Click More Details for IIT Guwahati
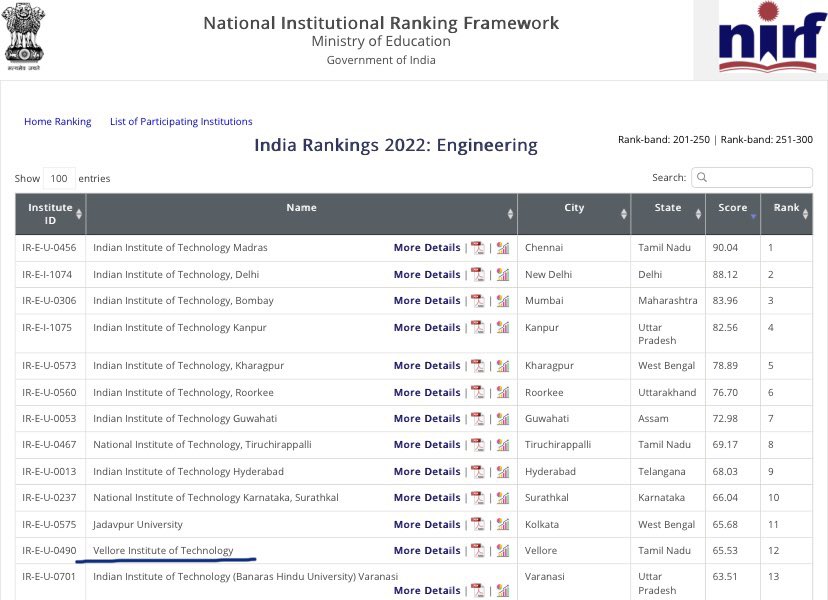 click(427, 418)
